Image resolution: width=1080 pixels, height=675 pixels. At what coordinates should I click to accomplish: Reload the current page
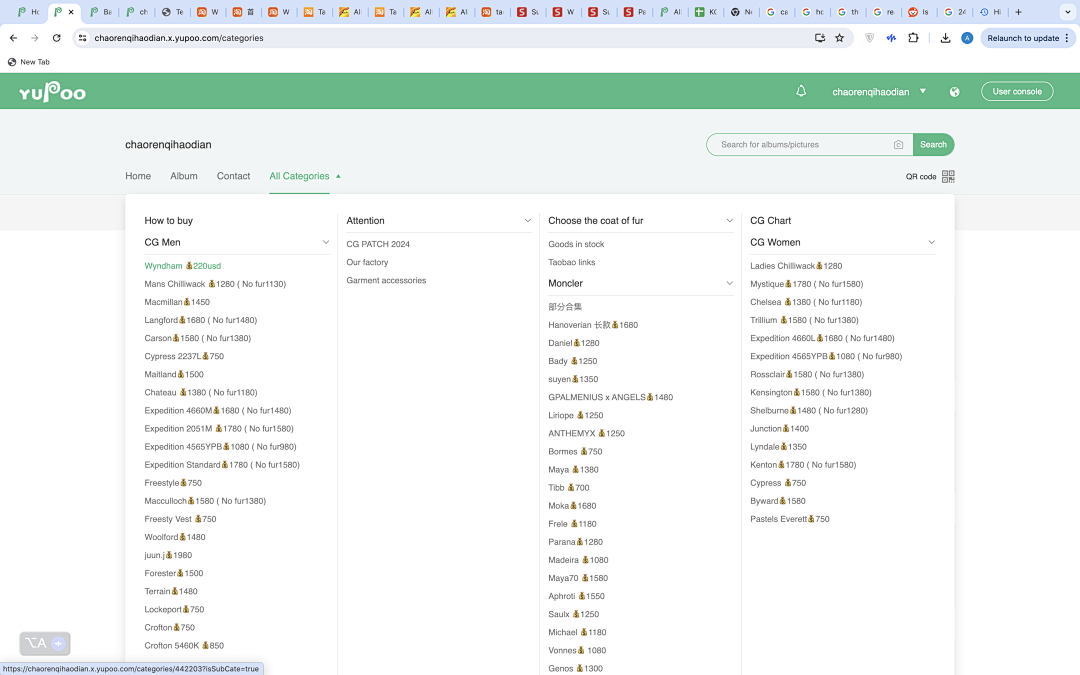click(x=56, y=38)
